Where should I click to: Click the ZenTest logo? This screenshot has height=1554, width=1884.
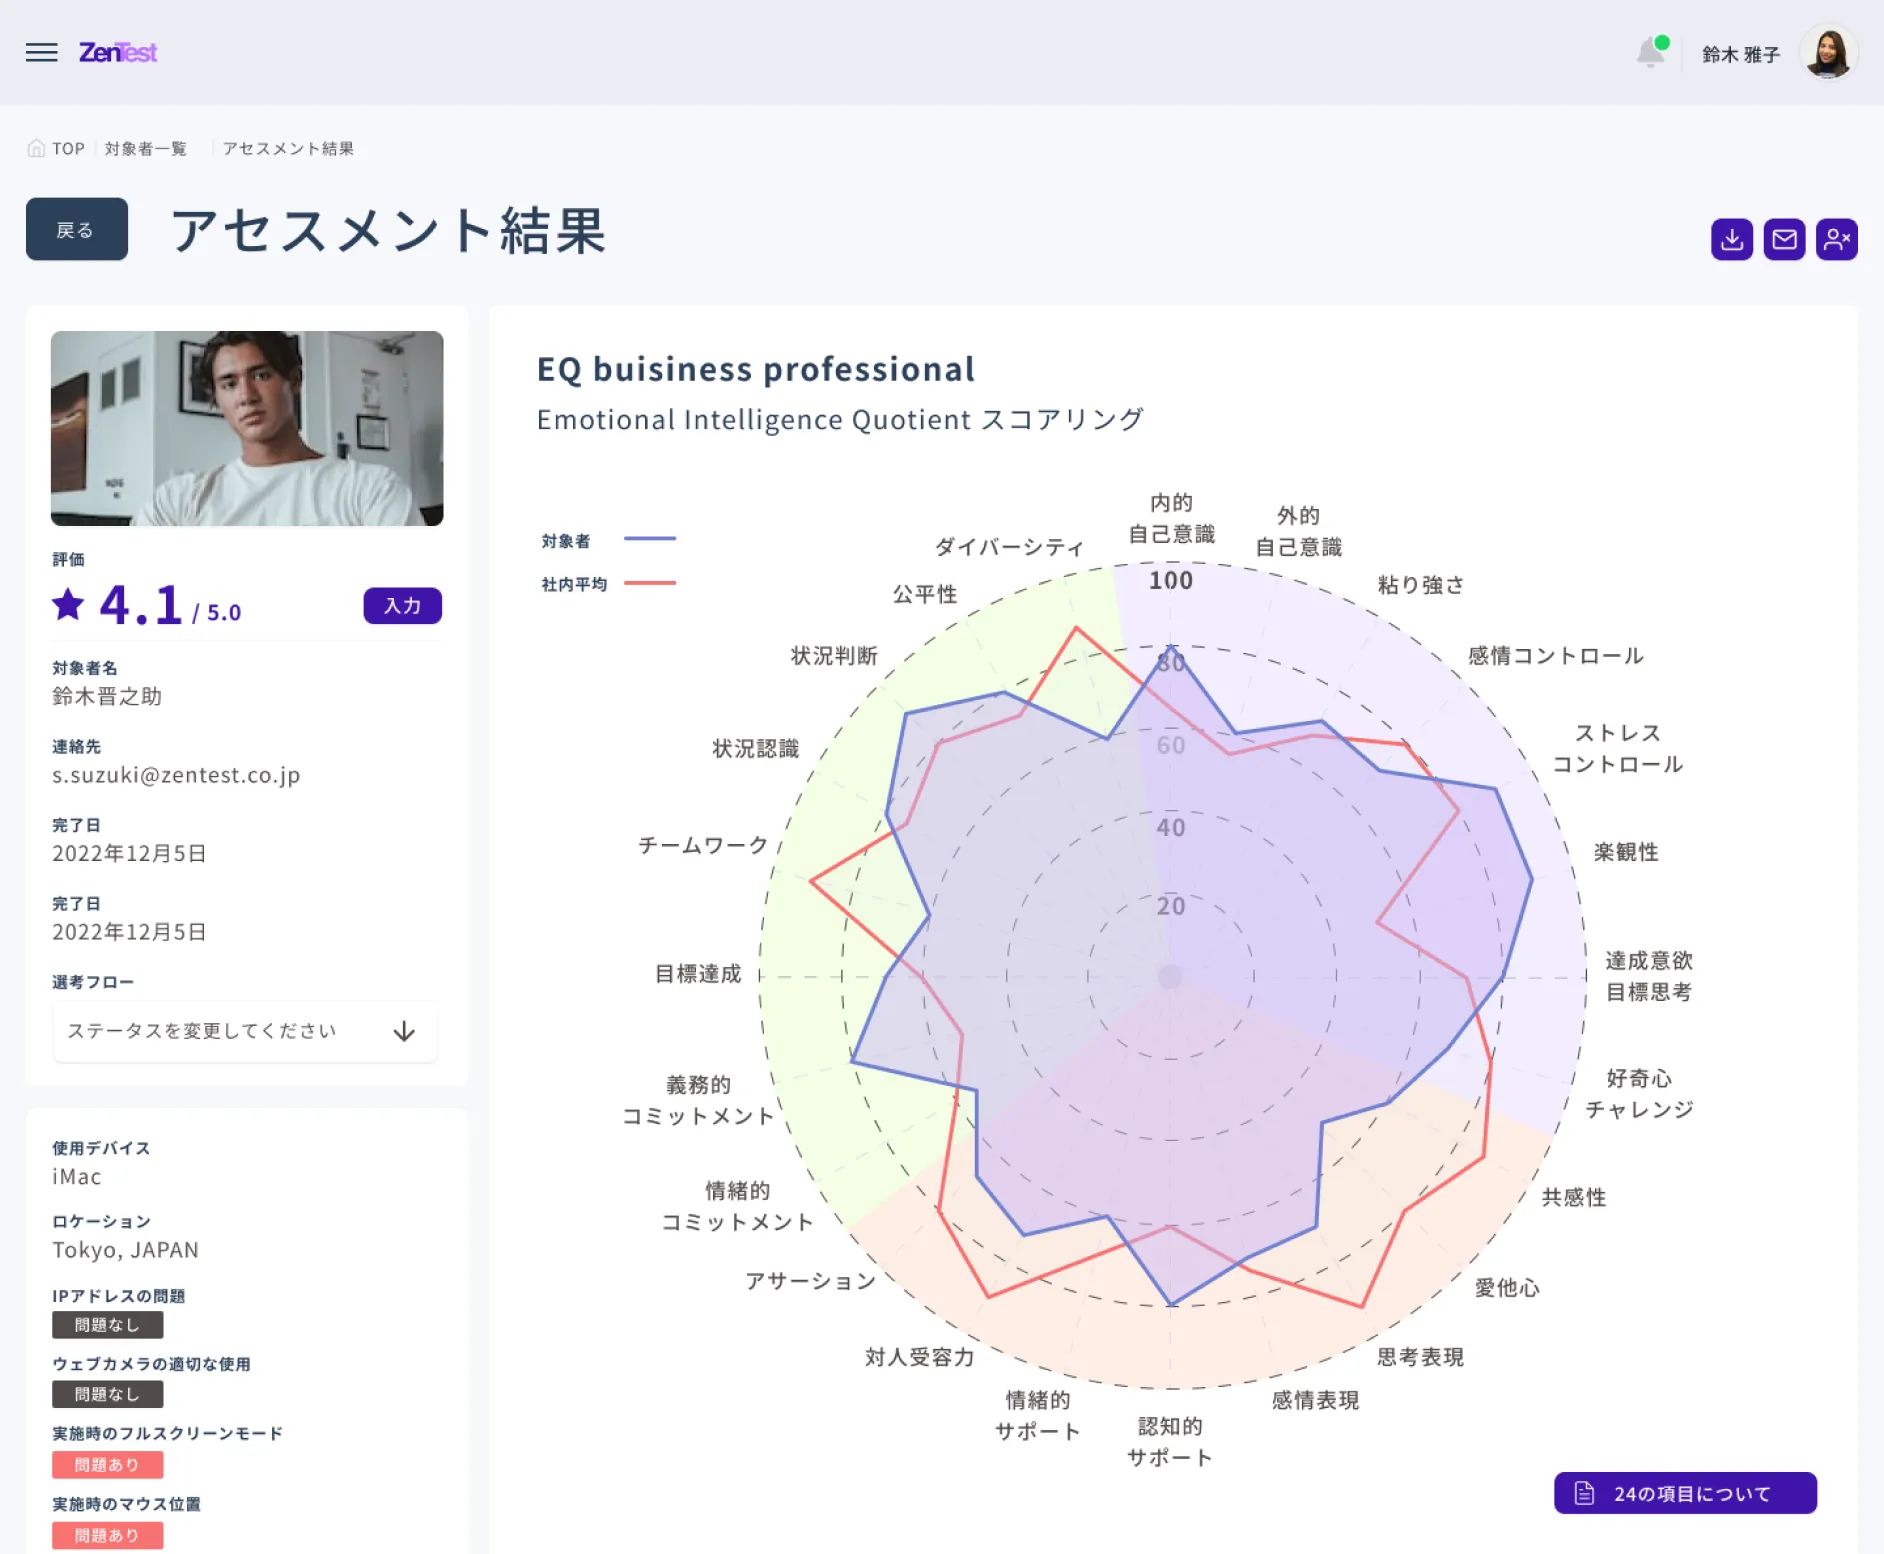pos(118,52)
